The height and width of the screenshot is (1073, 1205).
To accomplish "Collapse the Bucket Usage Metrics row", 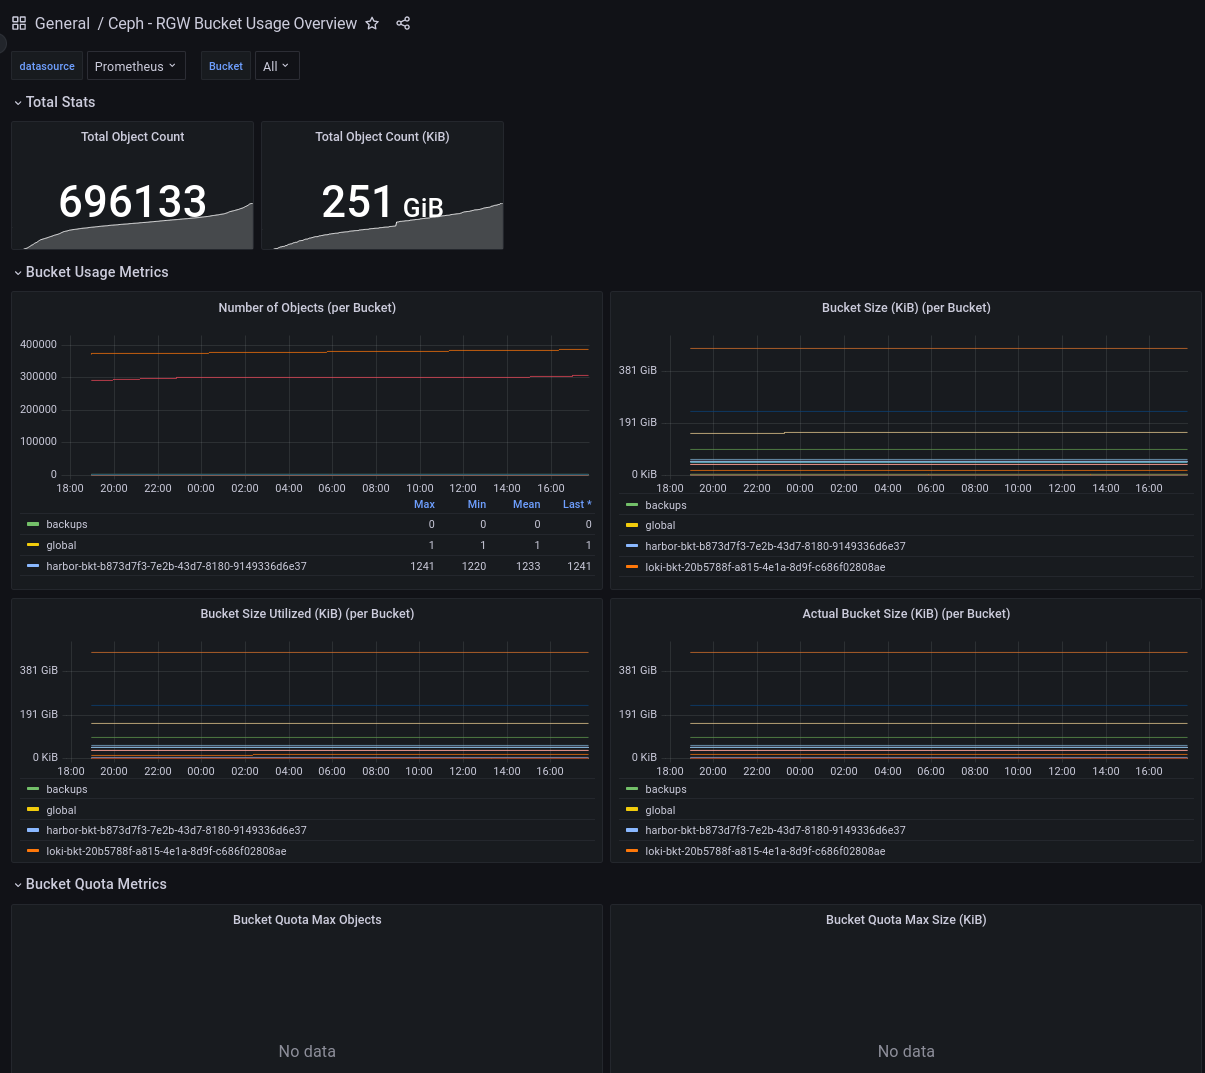I will click(90, 272).
